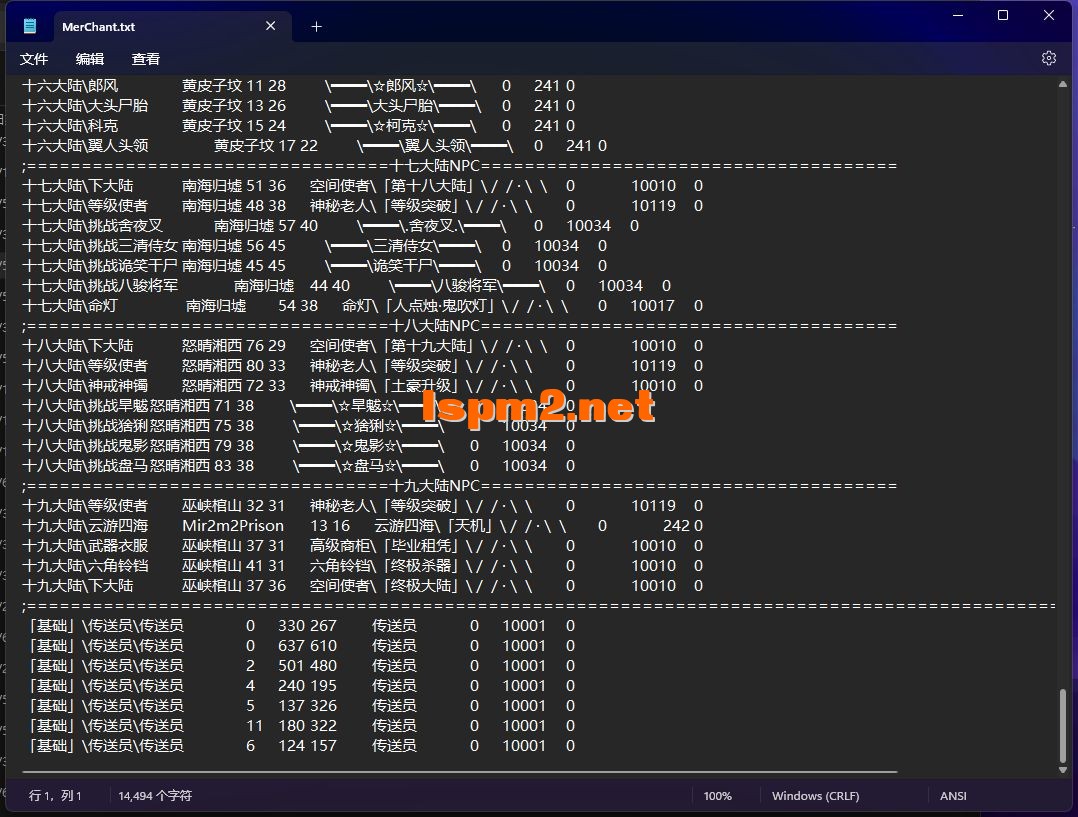Viewport: 1078px width, 817px height.
Task: Click the 传送员 line with 637 610
Action: coord(301,646)
